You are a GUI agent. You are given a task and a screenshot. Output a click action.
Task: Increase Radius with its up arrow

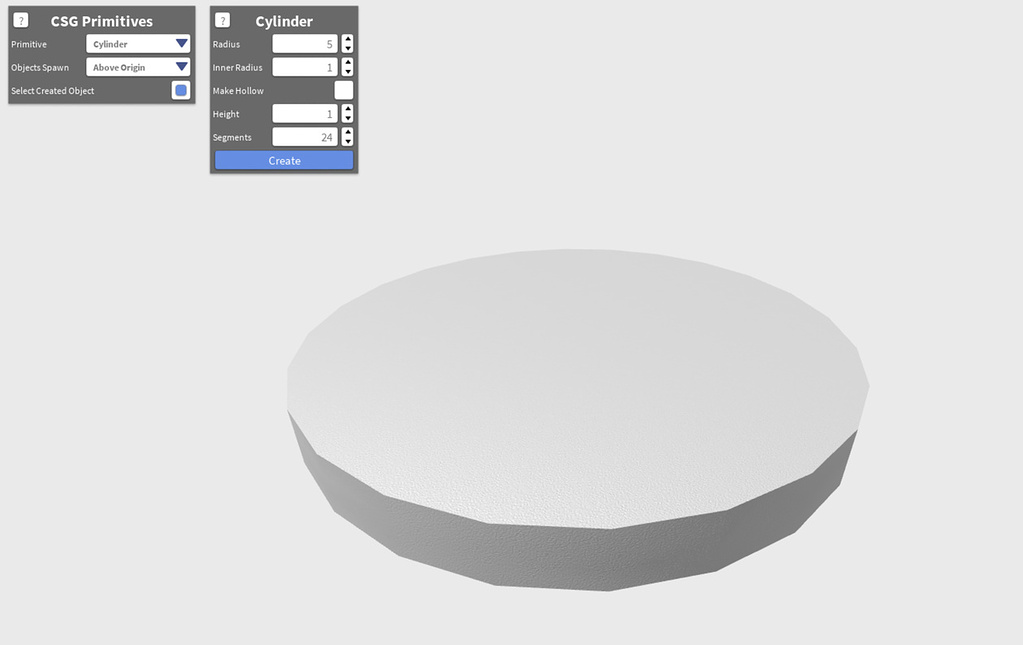tap(347, 39)
